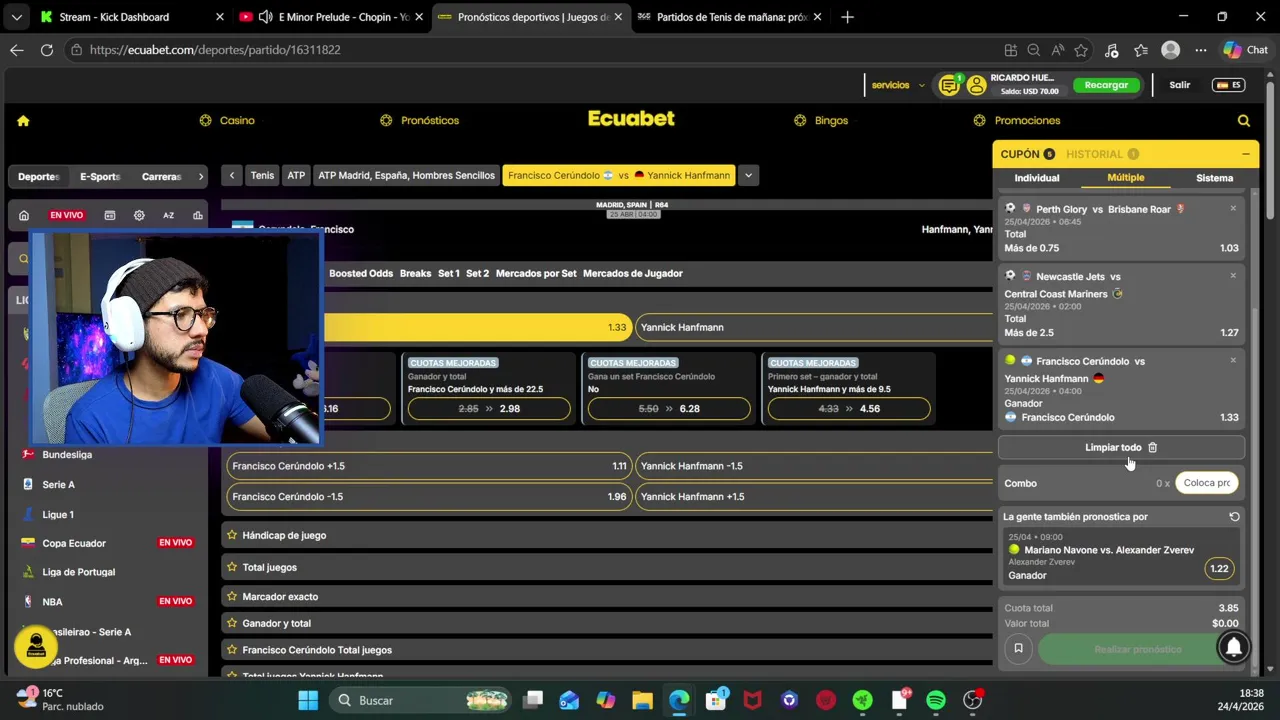Refresh the suggested predictions list
The height and width of the screenshot is (720, 1280).
(x=1234, y=517)
